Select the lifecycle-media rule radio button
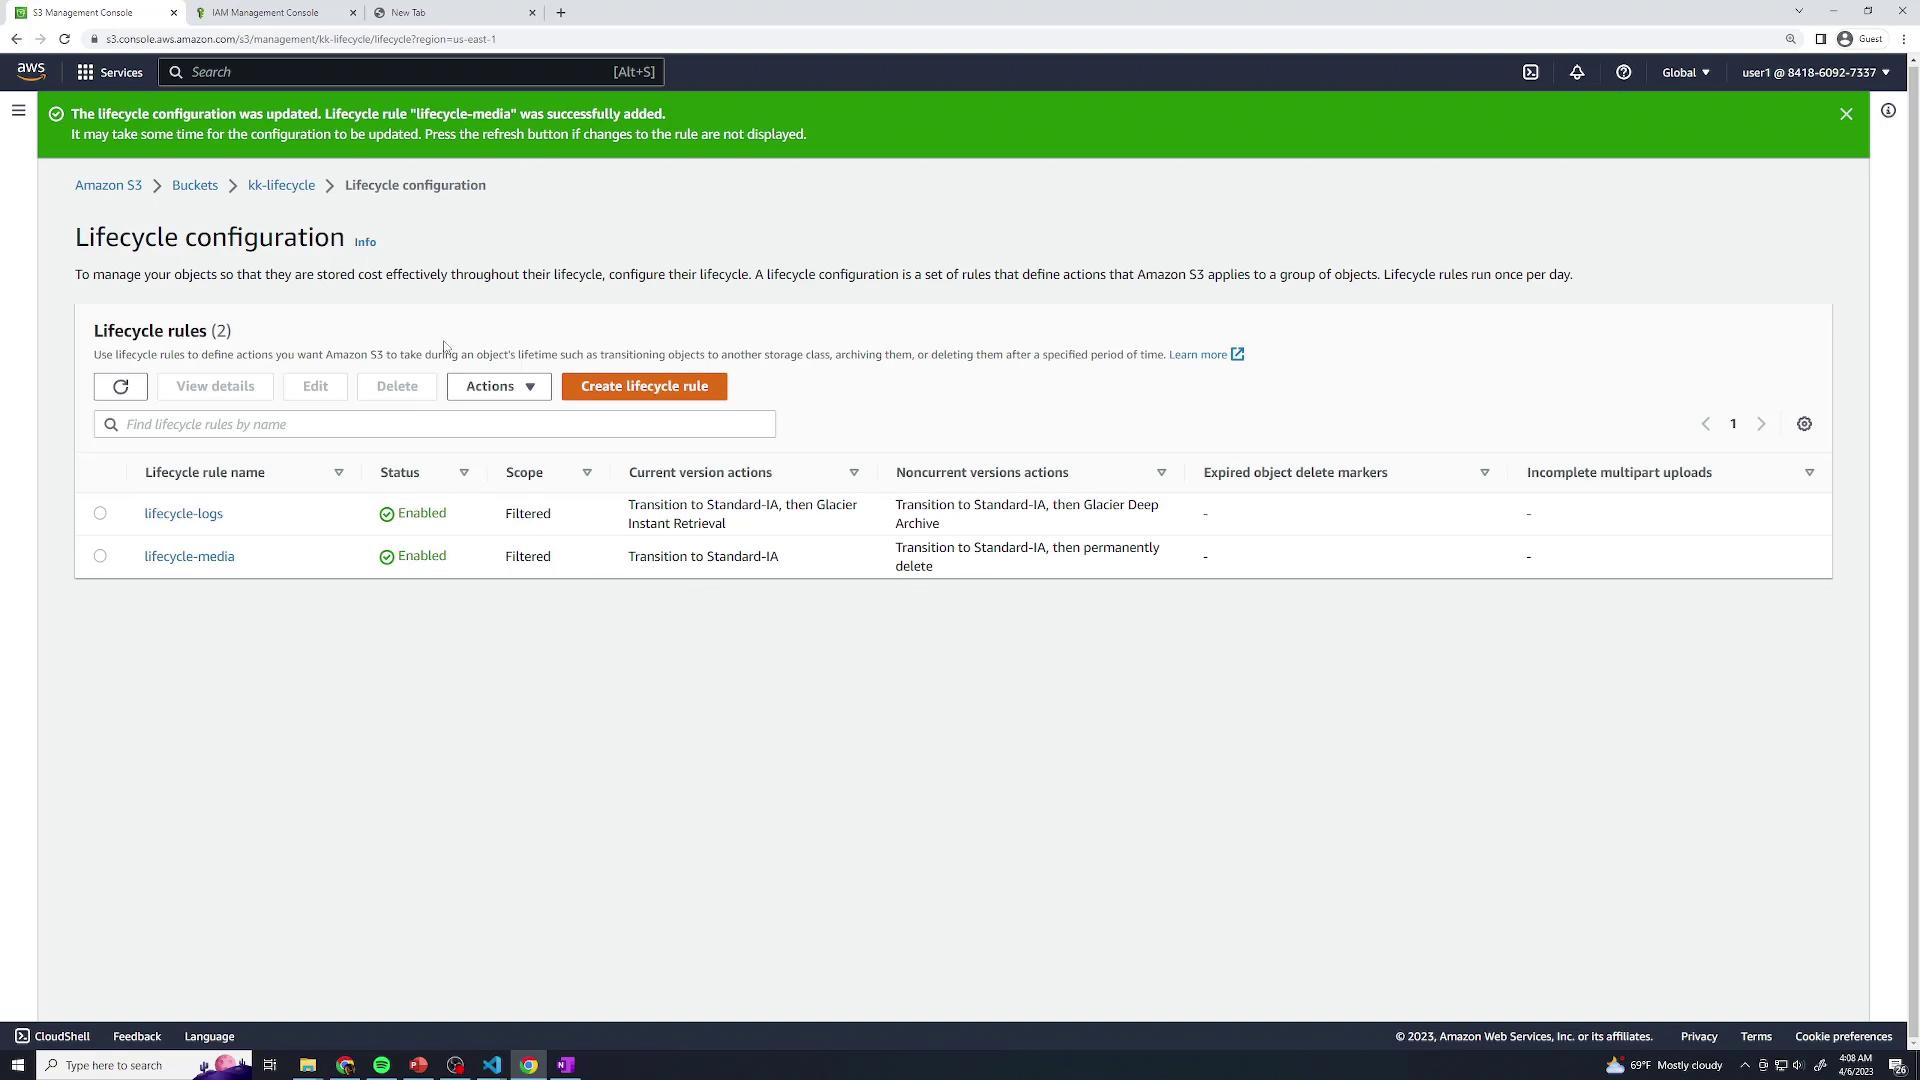Viewport: 1920px width, 1080px height. click(100, 556)
